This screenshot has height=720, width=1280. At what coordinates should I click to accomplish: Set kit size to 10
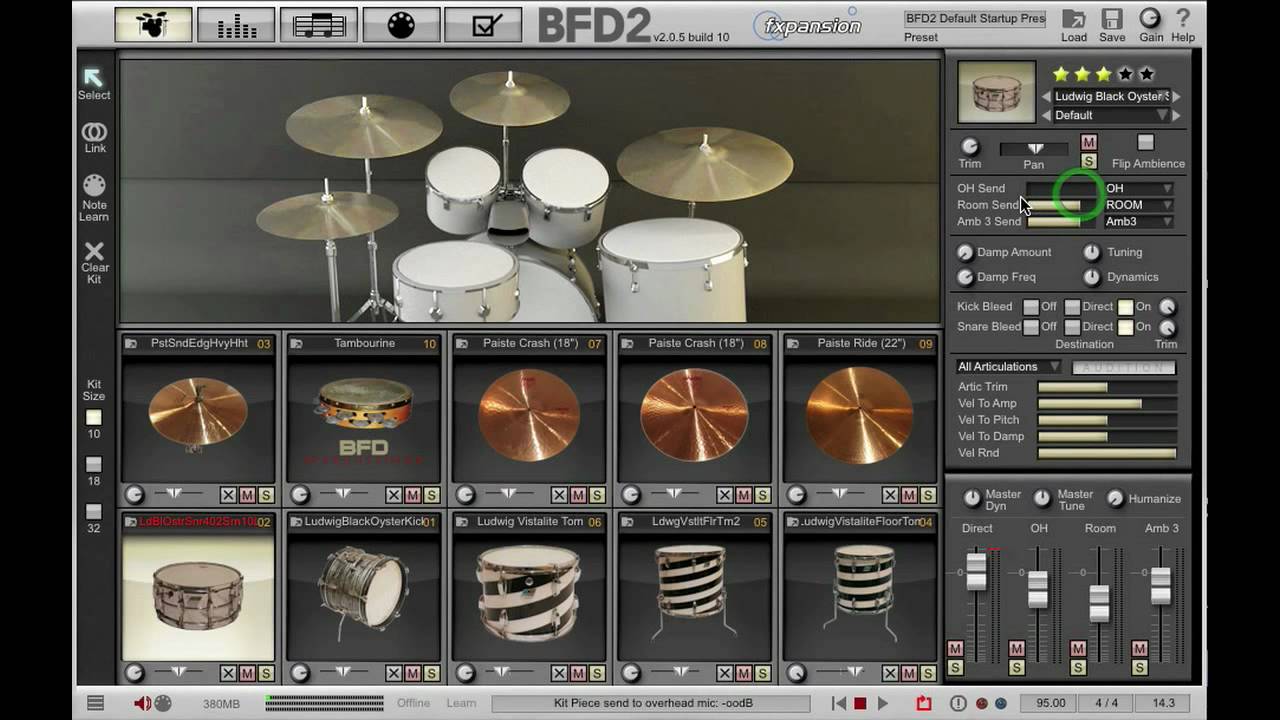94,418
